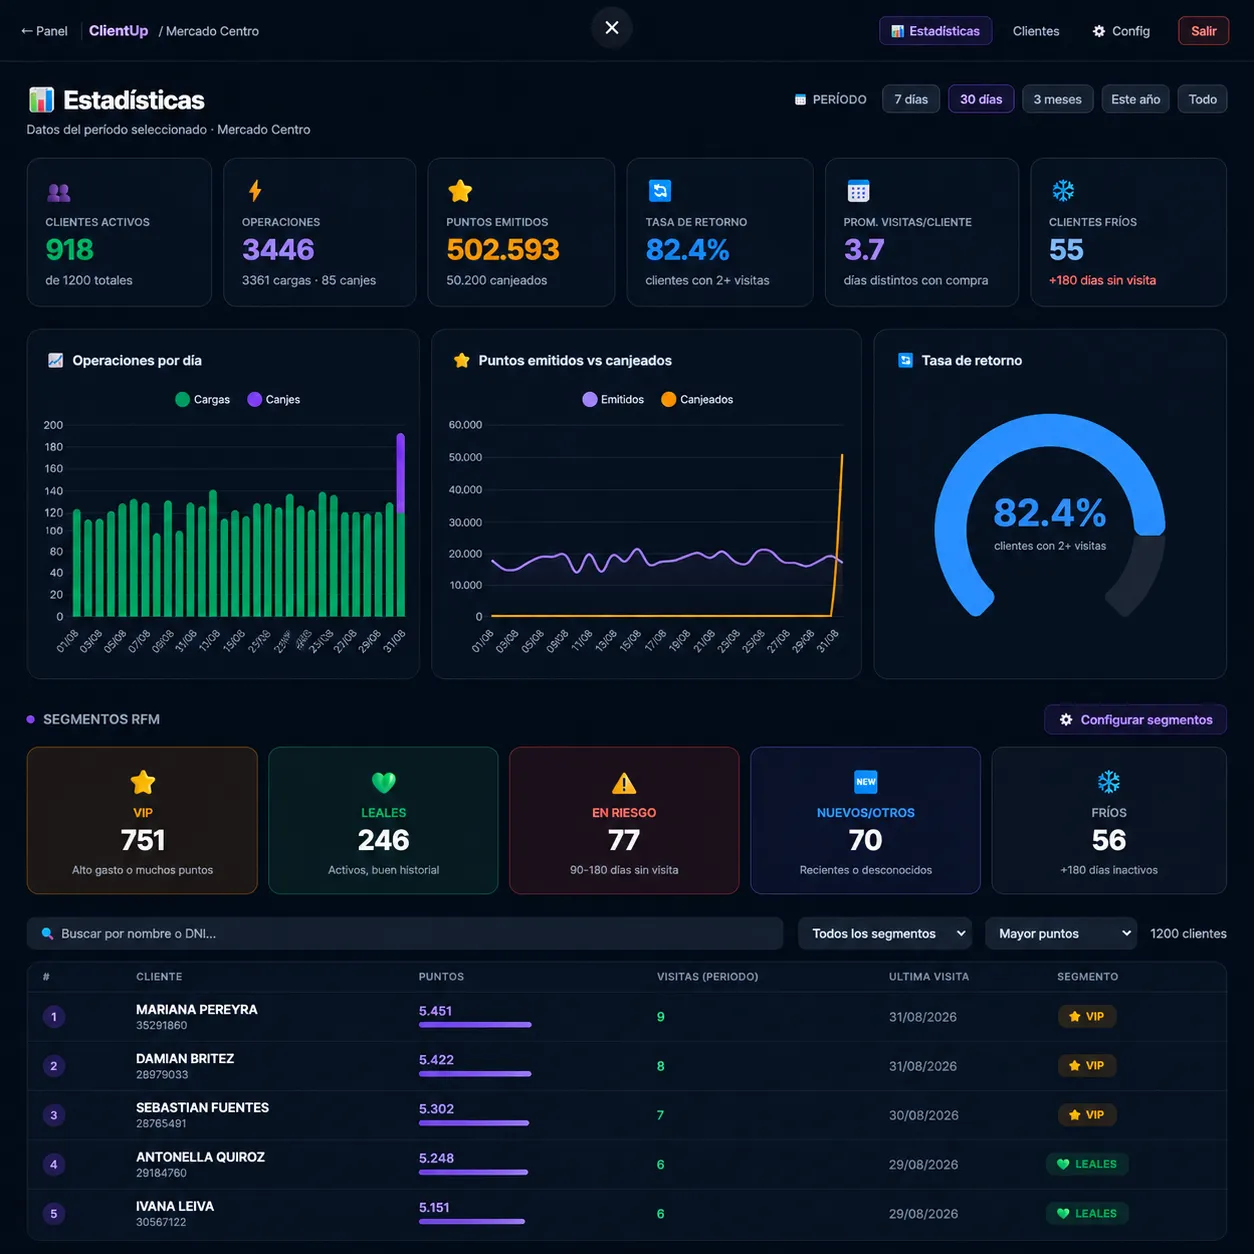Click the refresh icon on Tasa de Retorno card
The height and width of the screenshot is (1254, 1254).
660,191
